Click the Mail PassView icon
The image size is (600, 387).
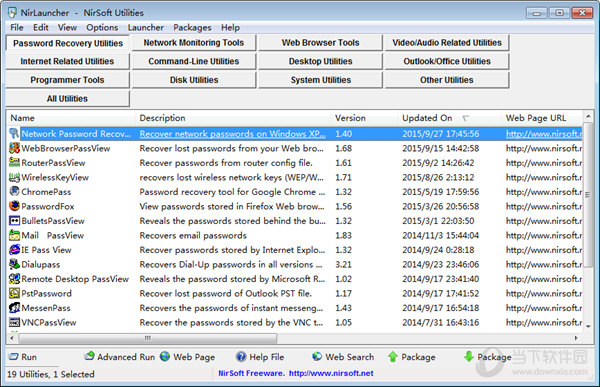(x=14, y=235)
